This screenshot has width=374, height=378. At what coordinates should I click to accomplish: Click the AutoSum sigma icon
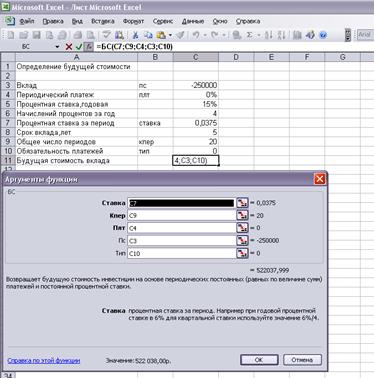point(249,35)
